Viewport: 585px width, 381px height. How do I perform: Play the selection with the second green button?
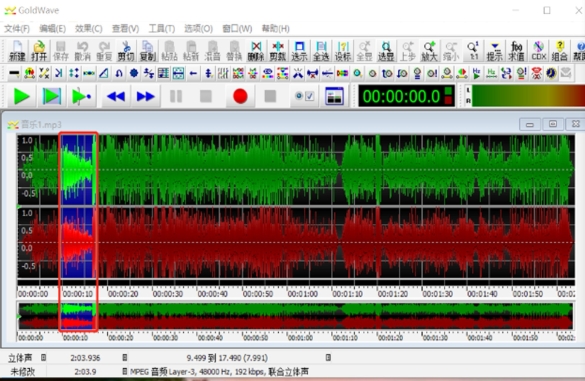click(x=51, y=97)
